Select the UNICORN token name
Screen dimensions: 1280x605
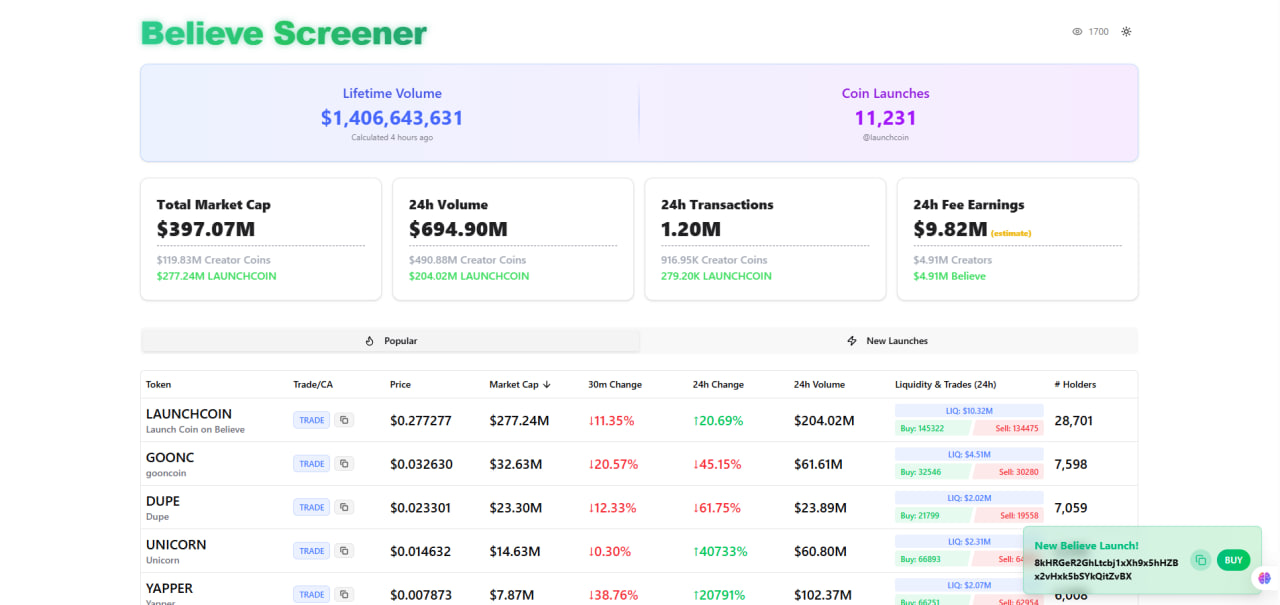coord(176,545)
